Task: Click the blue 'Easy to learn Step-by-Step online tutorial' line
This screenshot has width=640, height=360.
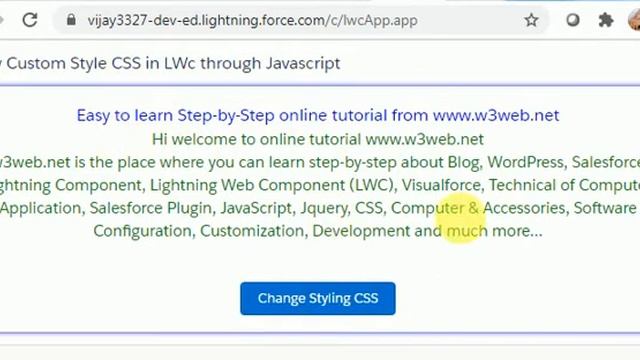Action: pos(318,116)
